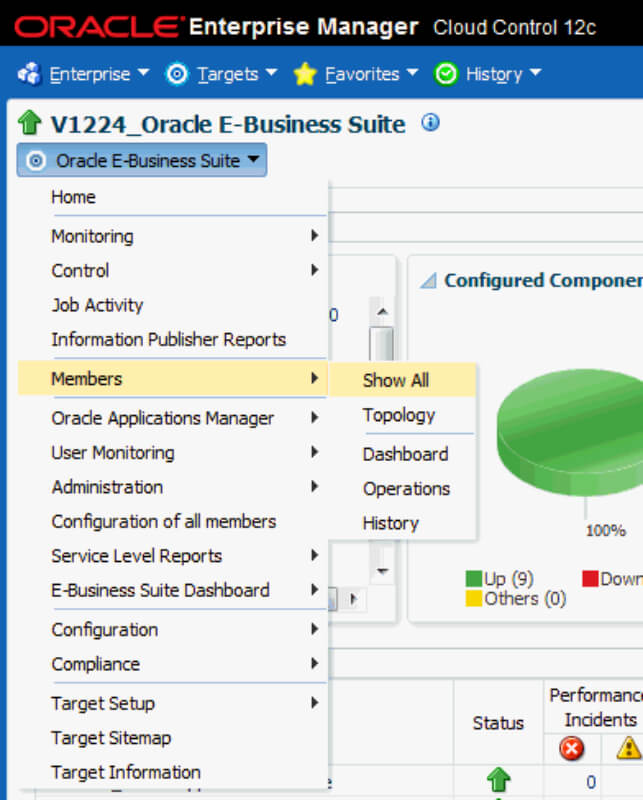Open the Targets menu
The height and width of the screenshot is (800, 643).
pyautogui.click(x=237, y=74)
